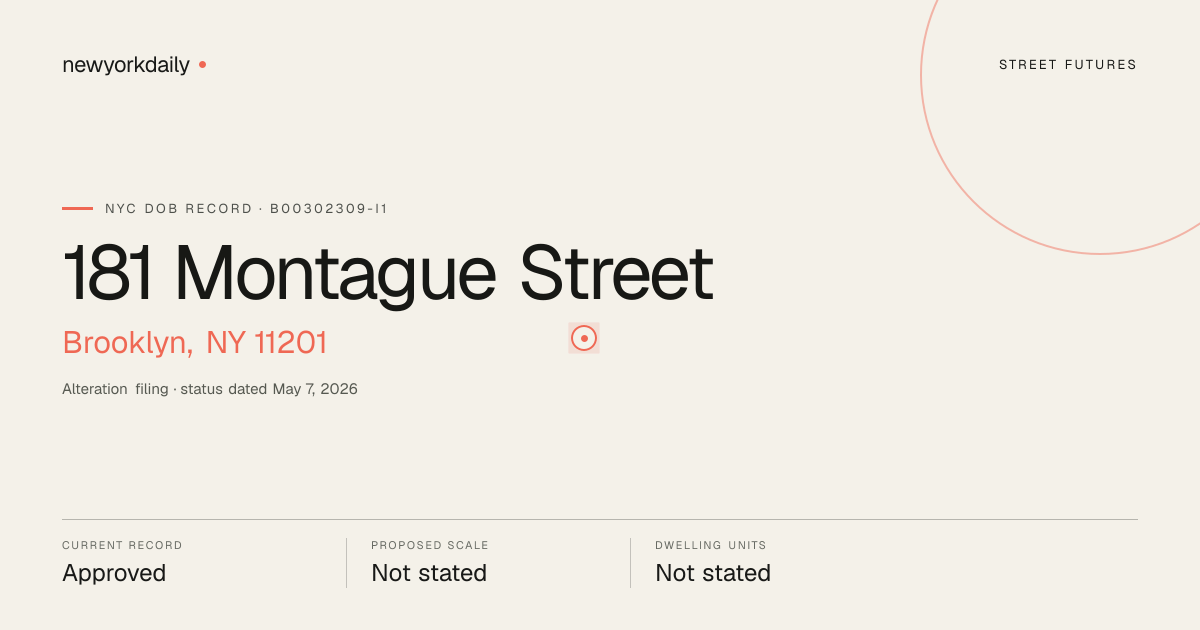Click the PROPOSED SCALE label
The image size is (1200, 630).
point(430,546)
